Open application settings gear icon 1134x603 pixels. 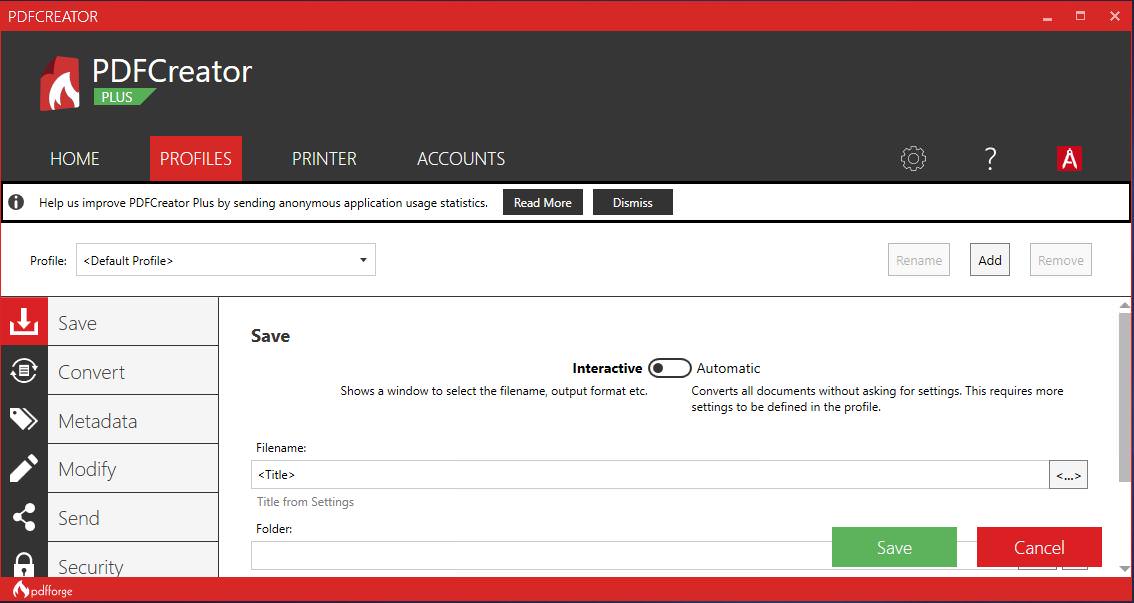click(913, 158)
